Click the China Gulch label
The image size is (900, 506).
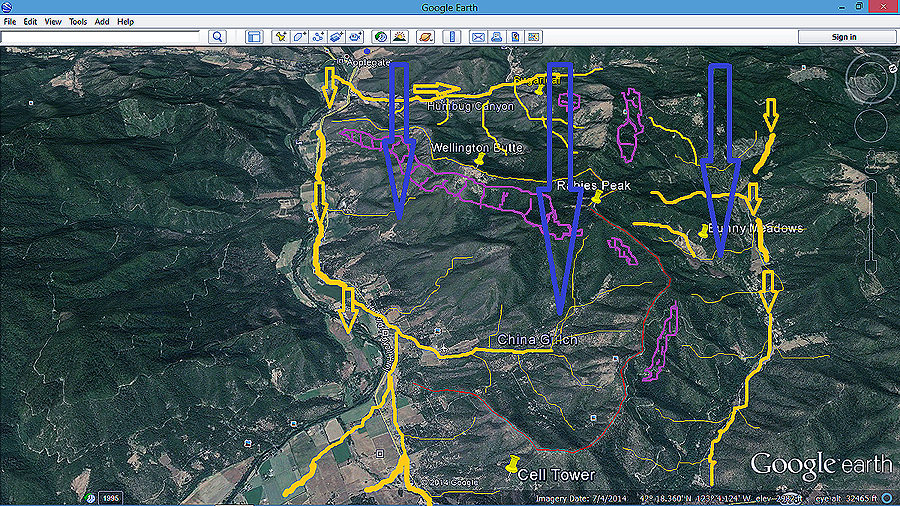537,340
